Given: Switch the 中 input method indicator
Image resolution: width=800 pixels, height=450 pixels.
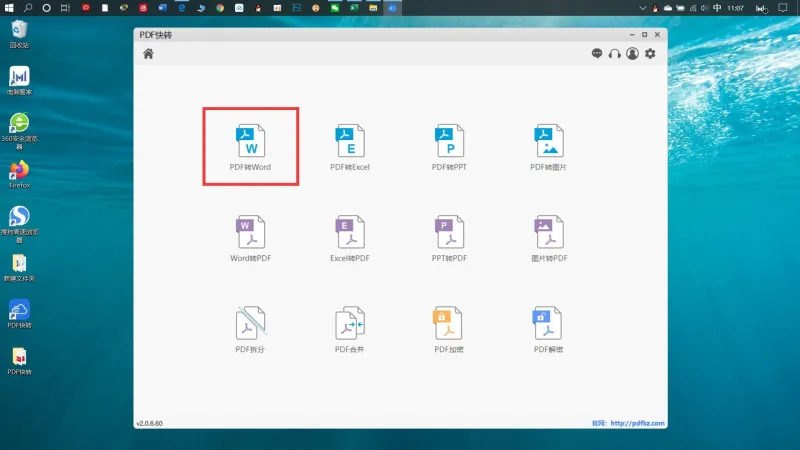Looking at the screenshot, I should click(x=717, y=8).
